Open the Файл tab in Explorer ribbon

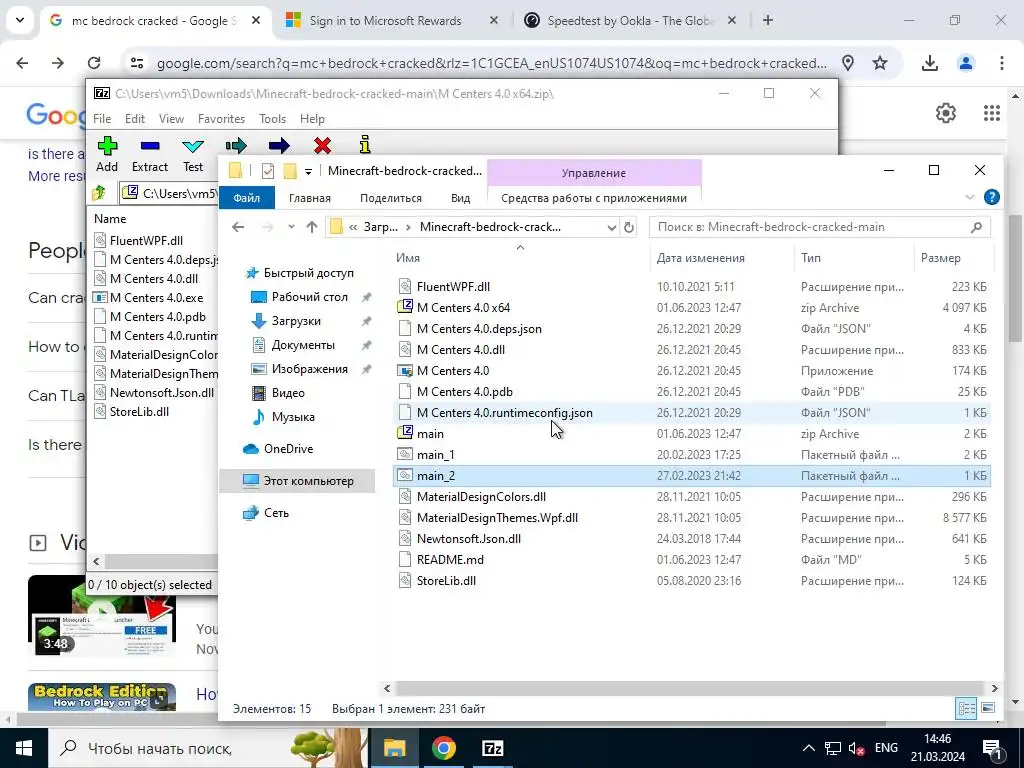[x=247, y=198]
